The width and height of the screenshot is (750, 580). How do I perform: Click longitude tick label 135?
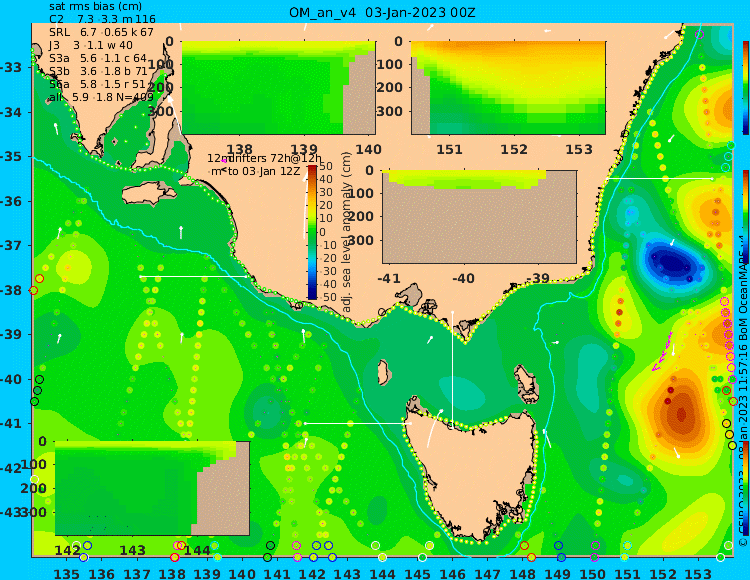tap(66, 574)
